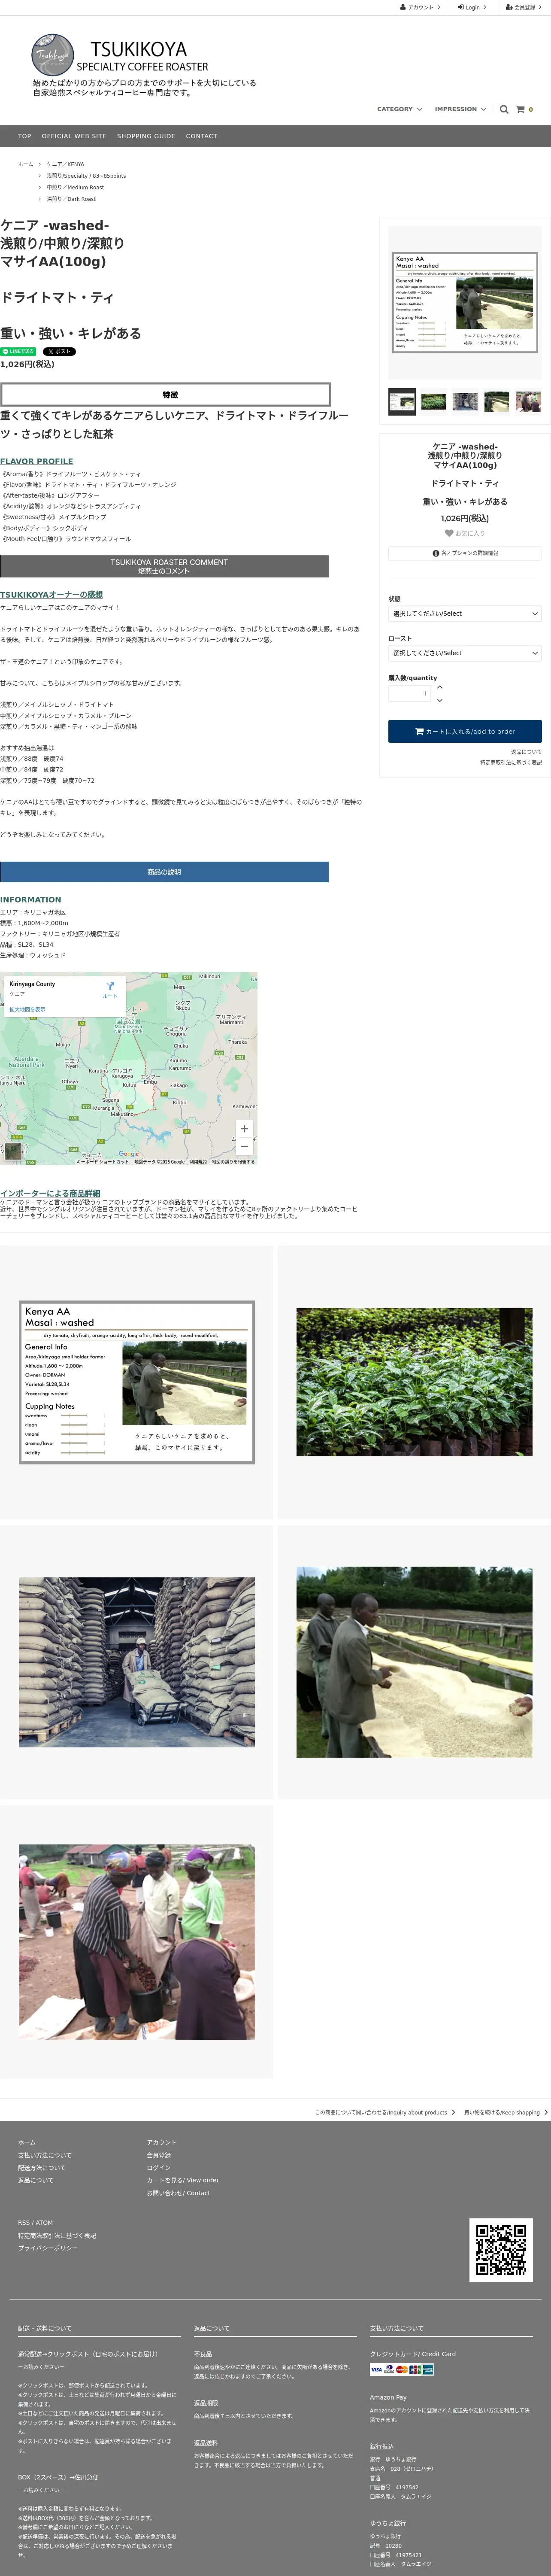Open footer お問い合わせ/Contact link
This screenshot has height=2576, width=551.
(x=178, y=2193)
